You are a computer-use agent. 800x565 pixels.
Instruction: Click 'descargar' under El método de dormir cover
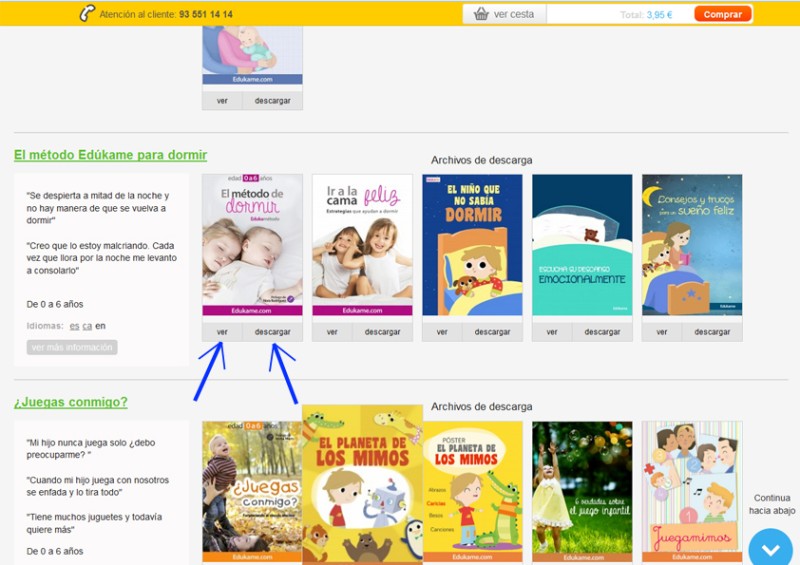click(x=272, y=332)
